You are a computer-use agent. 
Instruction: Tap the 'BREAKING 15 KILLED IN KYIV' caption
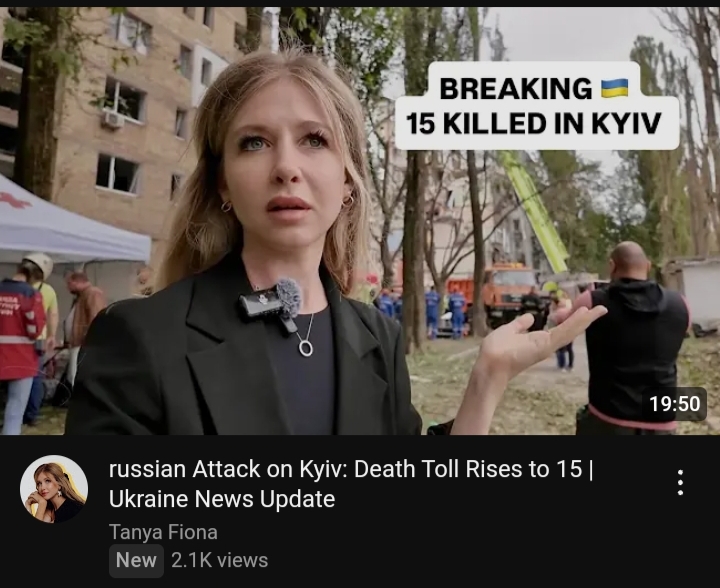[537, 106]
